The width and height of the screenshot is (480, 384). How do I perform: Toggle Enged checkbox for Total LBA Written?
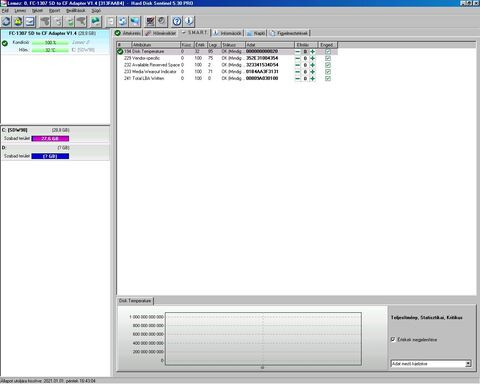328,78
